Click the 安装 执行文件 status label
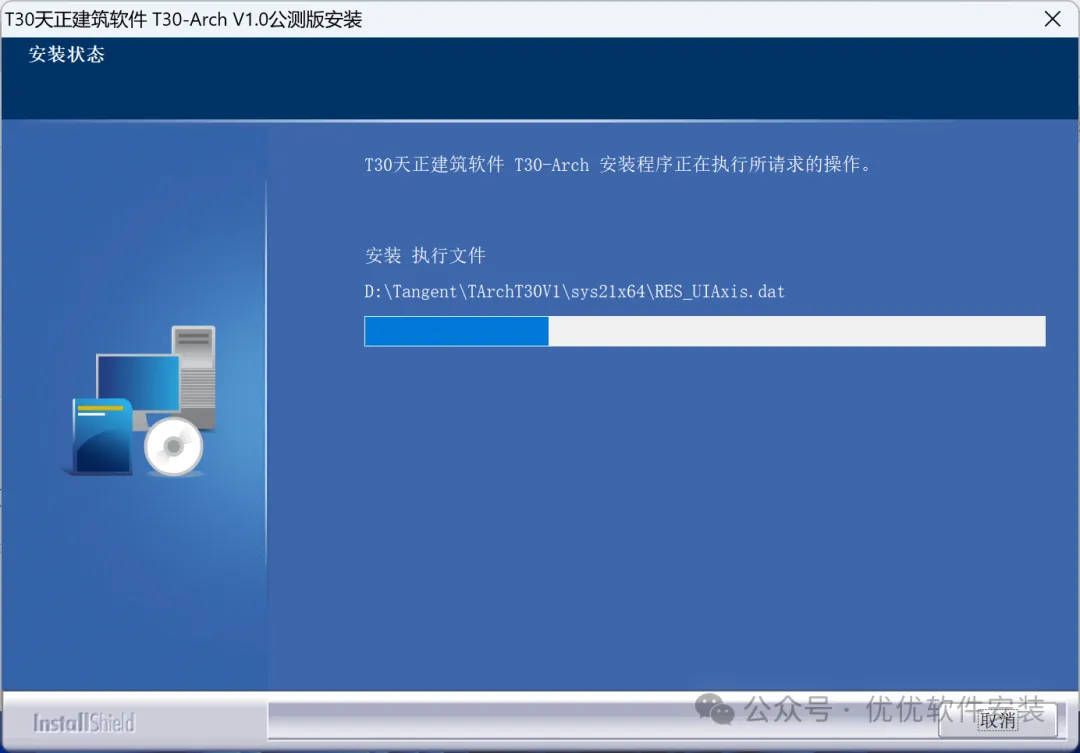 point(425,256)
